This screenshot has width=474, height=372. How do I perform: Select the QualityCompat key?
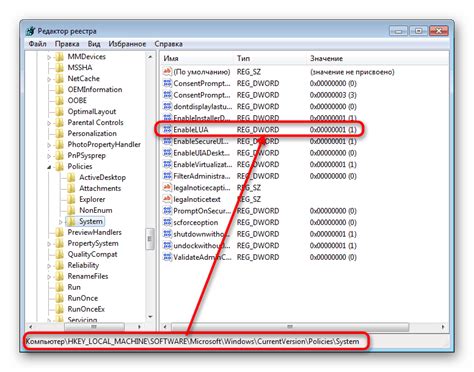[92, 254]
